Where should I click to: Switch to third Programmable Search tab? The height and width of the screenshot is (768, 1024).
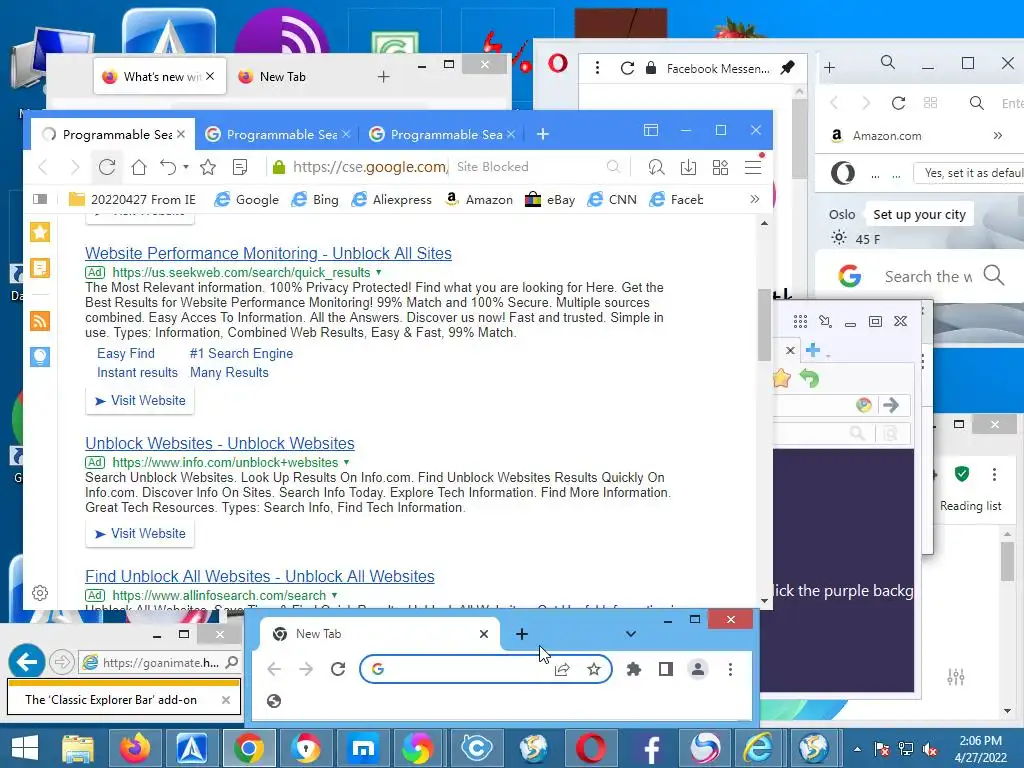pyautogui.click(x=442, y=134)
